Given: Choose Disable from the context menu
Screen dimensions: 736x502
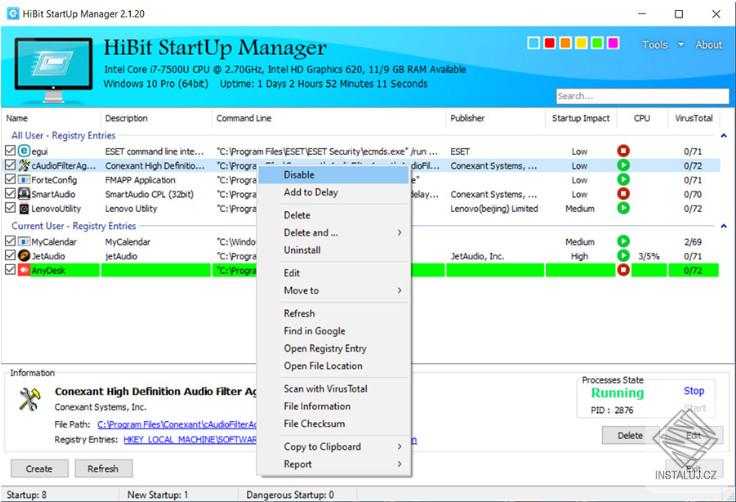Looking at the screenshot, I should (x=335, y=175).
